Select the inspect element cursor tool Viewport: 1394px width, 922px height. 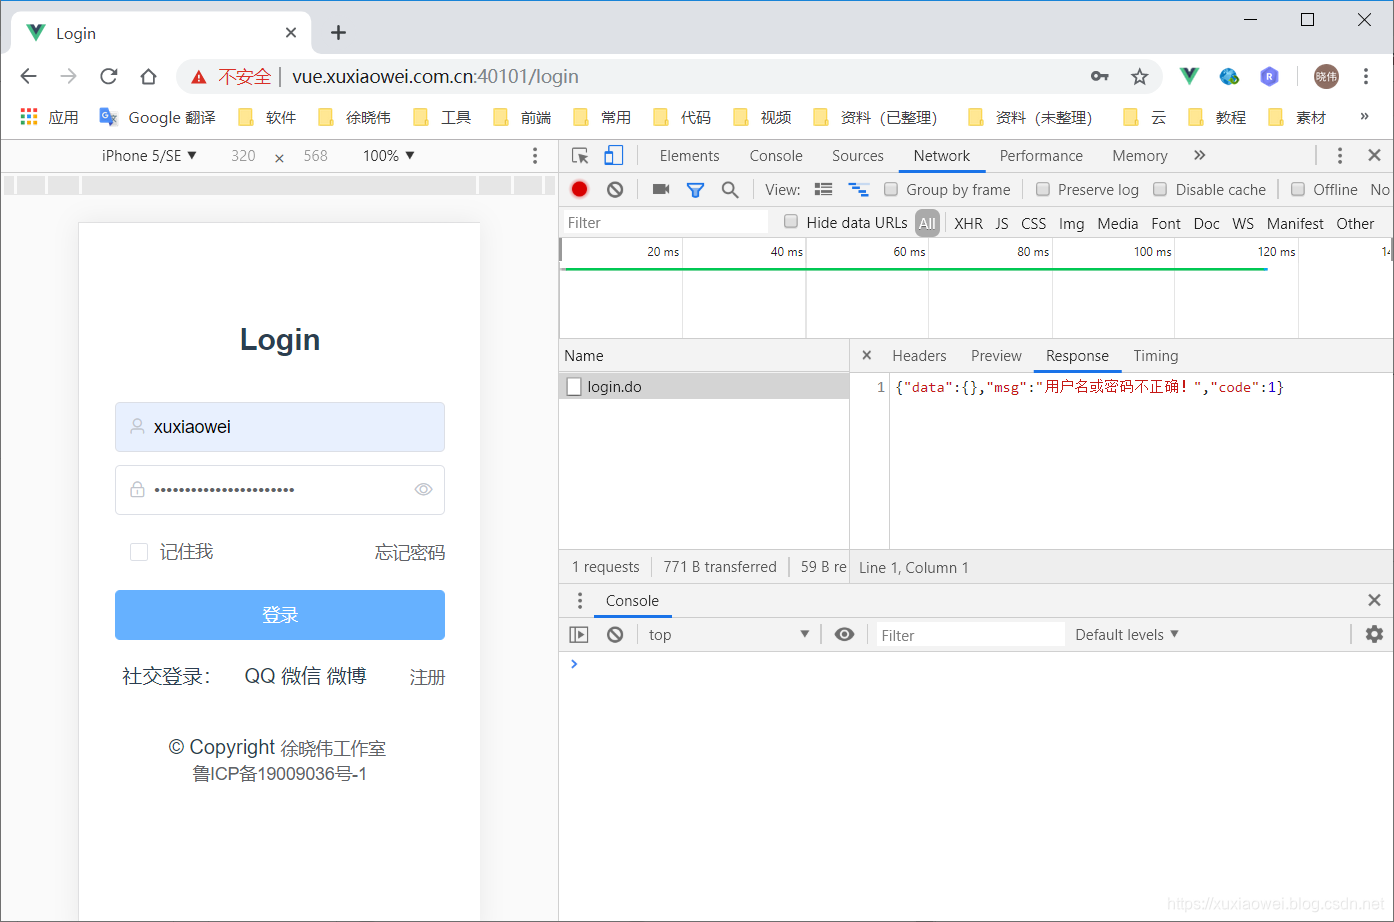tap(581, 155)
